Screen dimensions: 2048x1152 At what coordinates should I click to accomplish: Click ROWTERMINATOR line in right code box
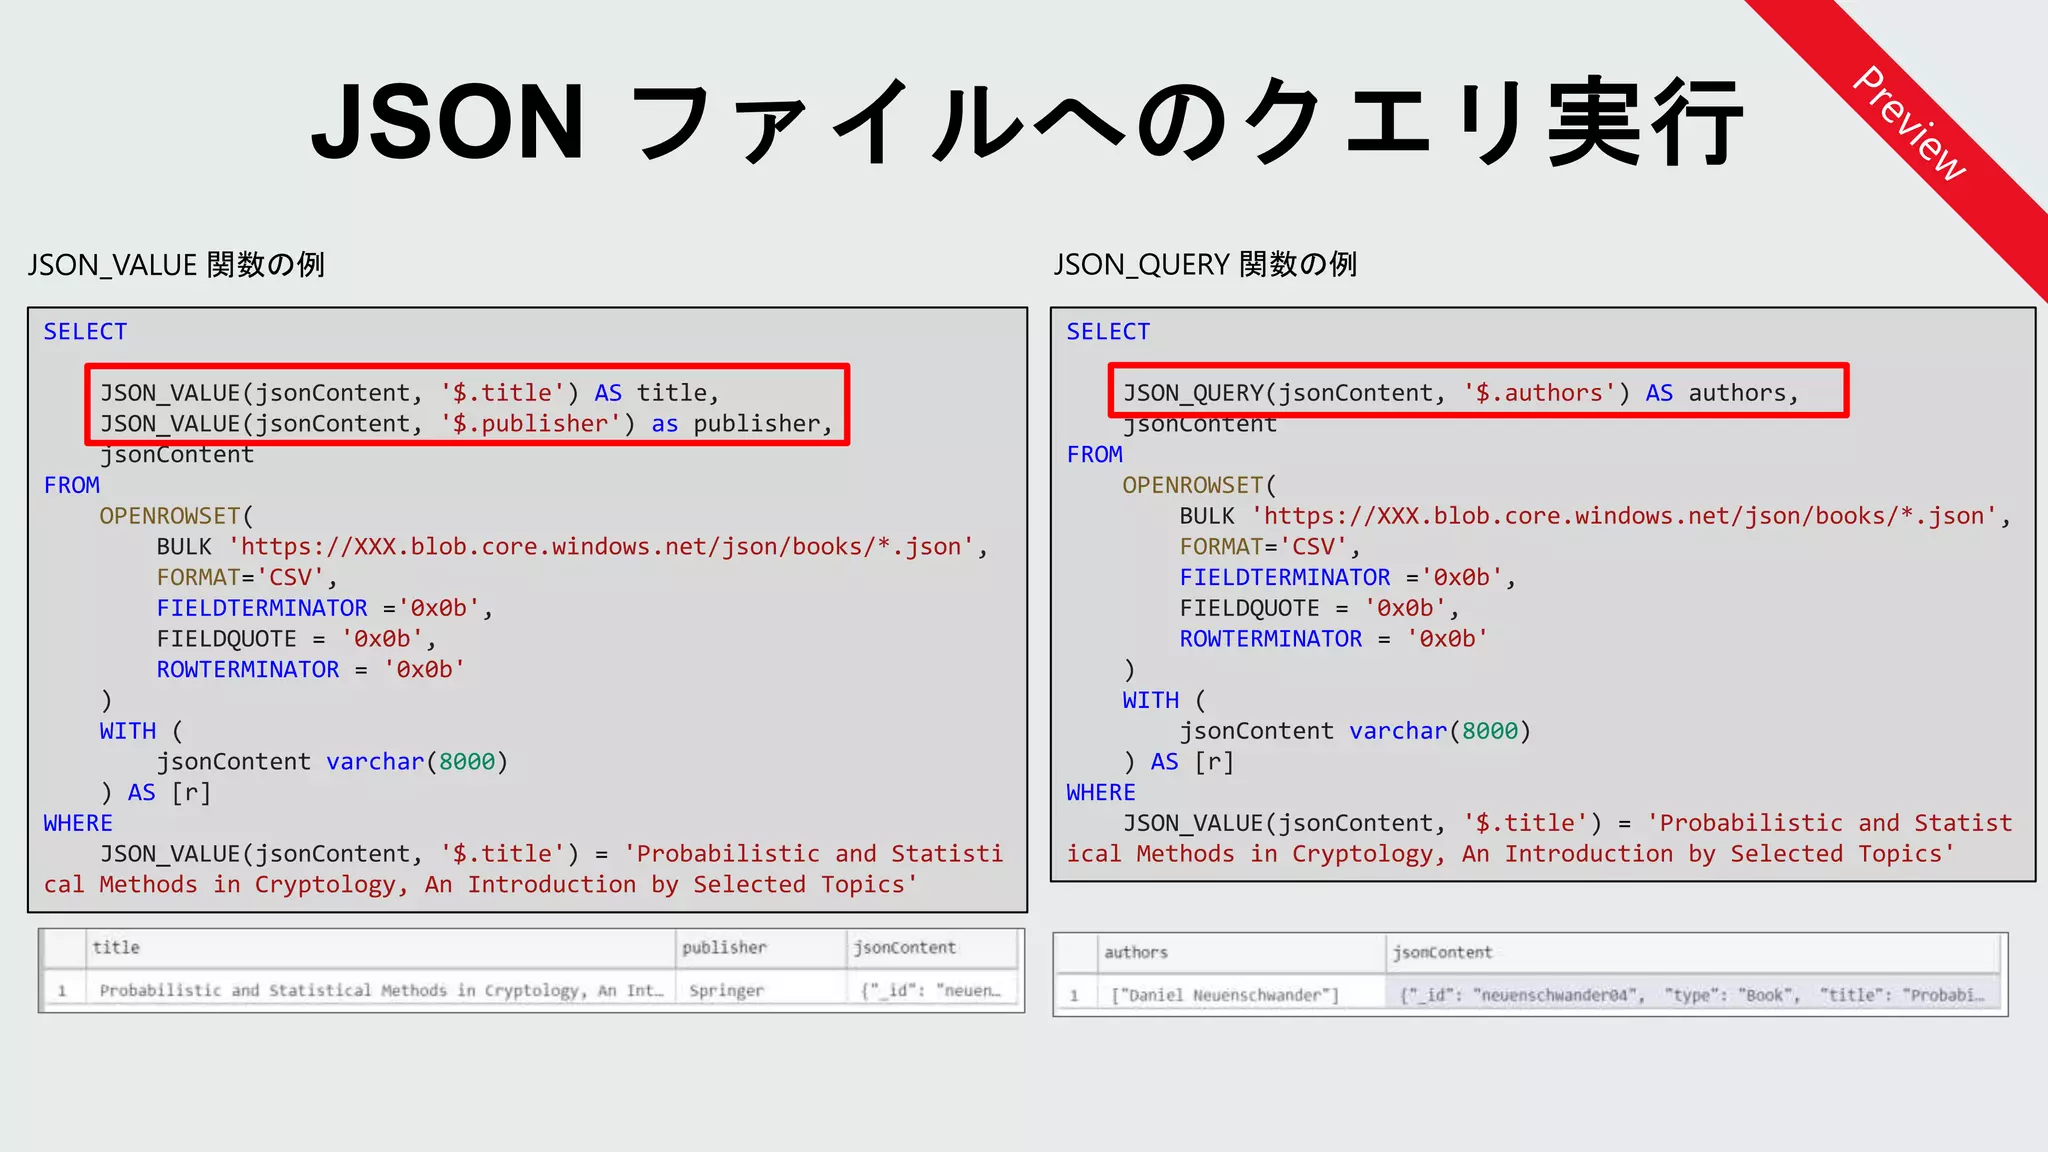click(x=1334, y=639)
